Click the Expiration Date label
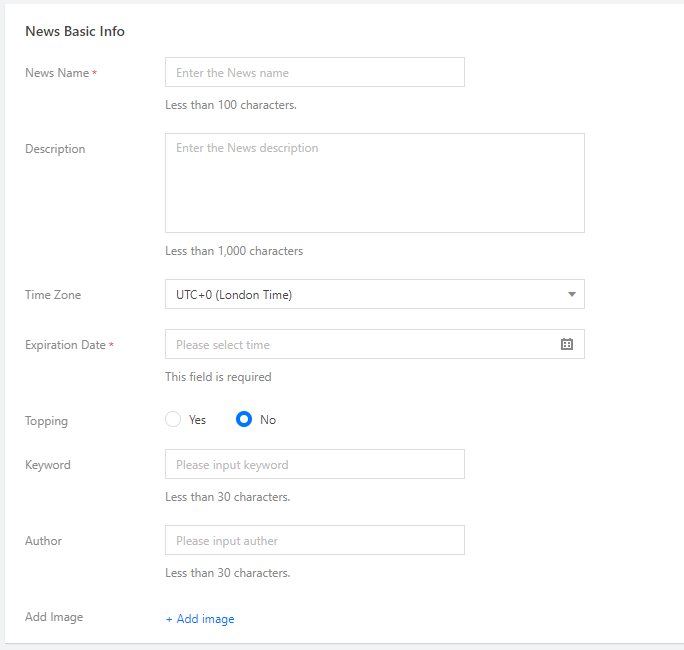684x650 pixels. (65, 345)
